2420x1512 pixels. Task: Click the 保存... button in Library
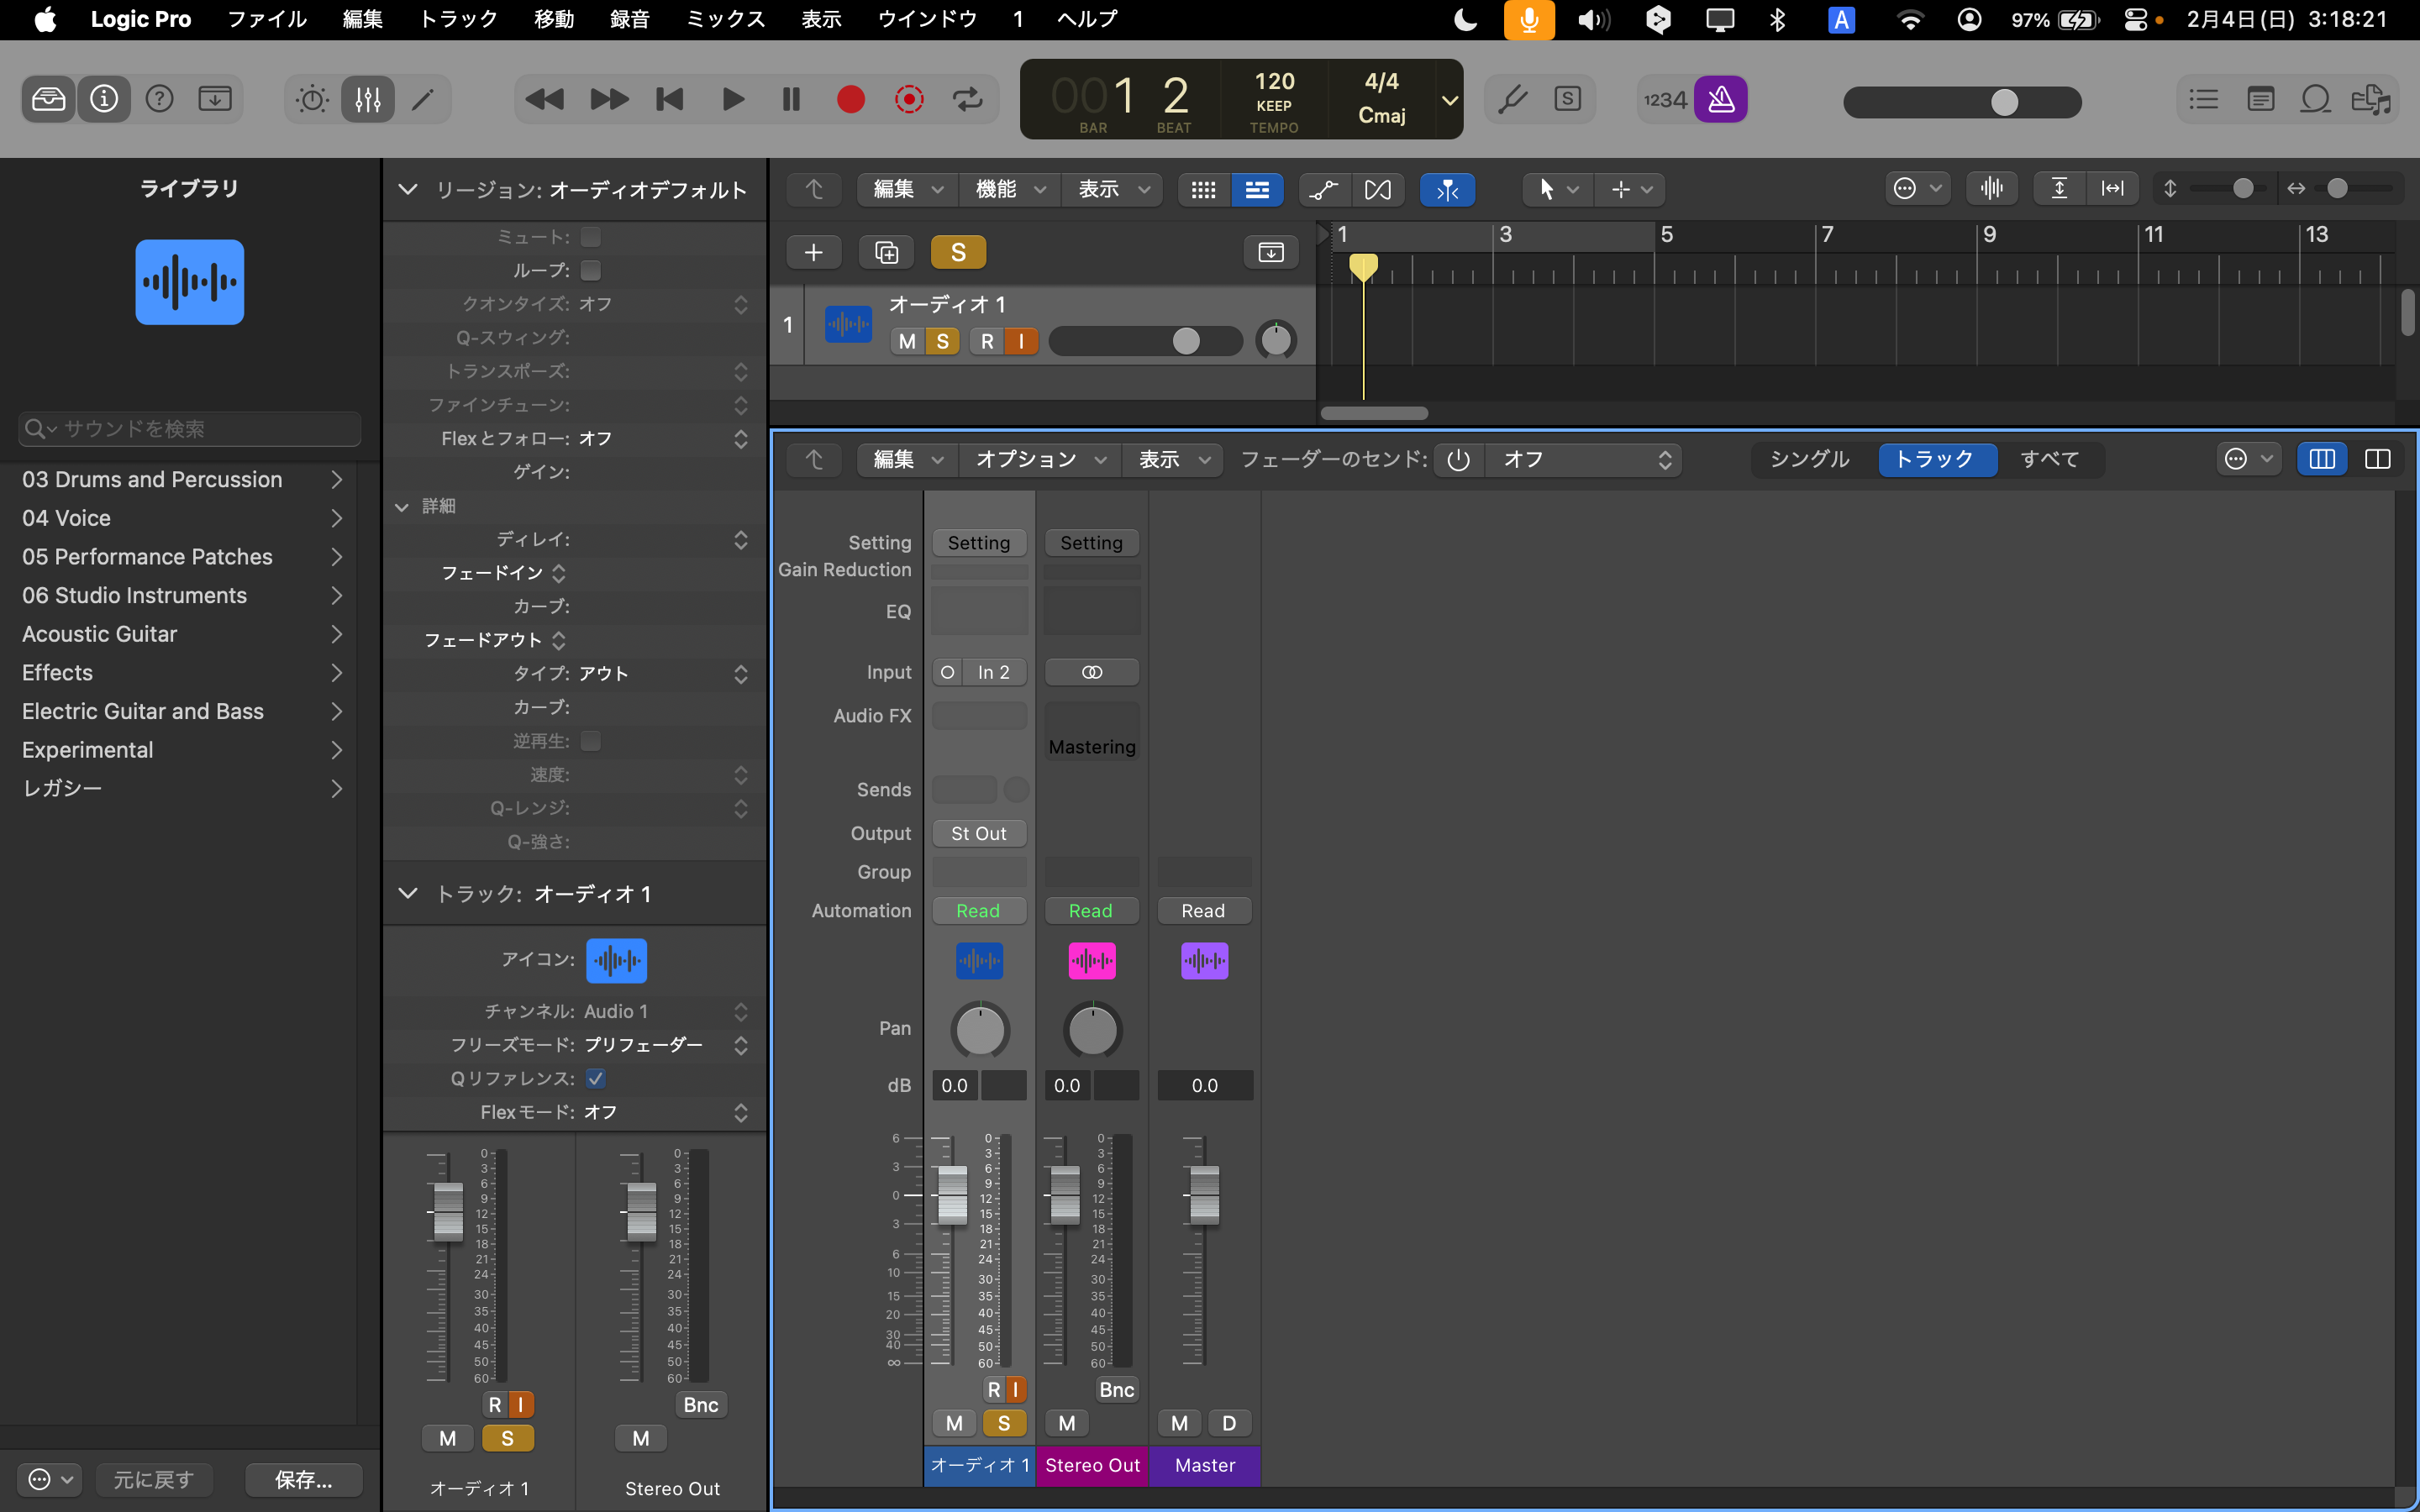click(x=303, y=1479)
